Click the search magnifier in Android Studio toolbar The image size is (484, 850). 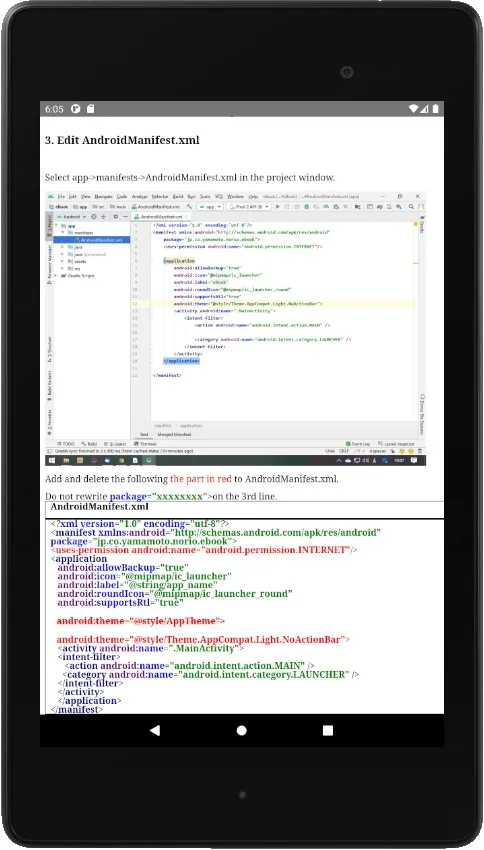(411, 207)
